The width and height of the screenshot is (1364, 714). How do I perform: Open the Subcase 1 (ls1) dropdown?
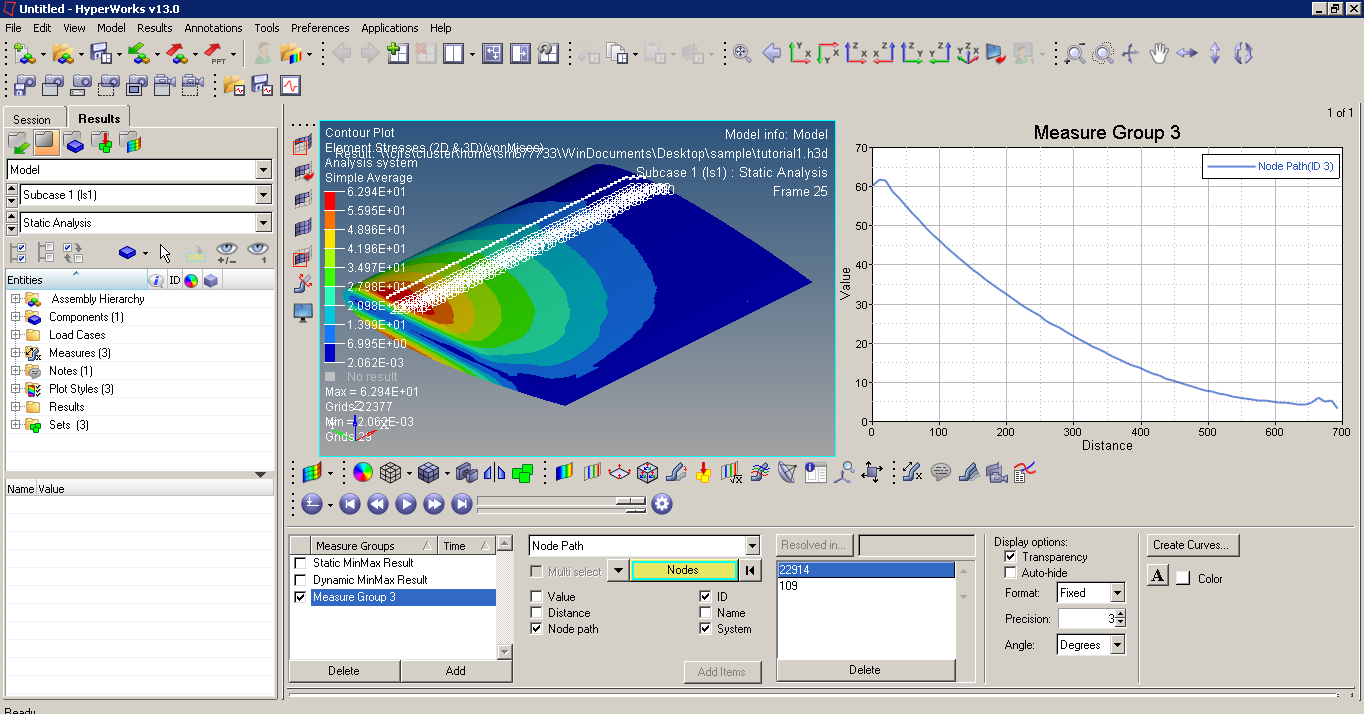pyautogui.click(x=263, y=195)
